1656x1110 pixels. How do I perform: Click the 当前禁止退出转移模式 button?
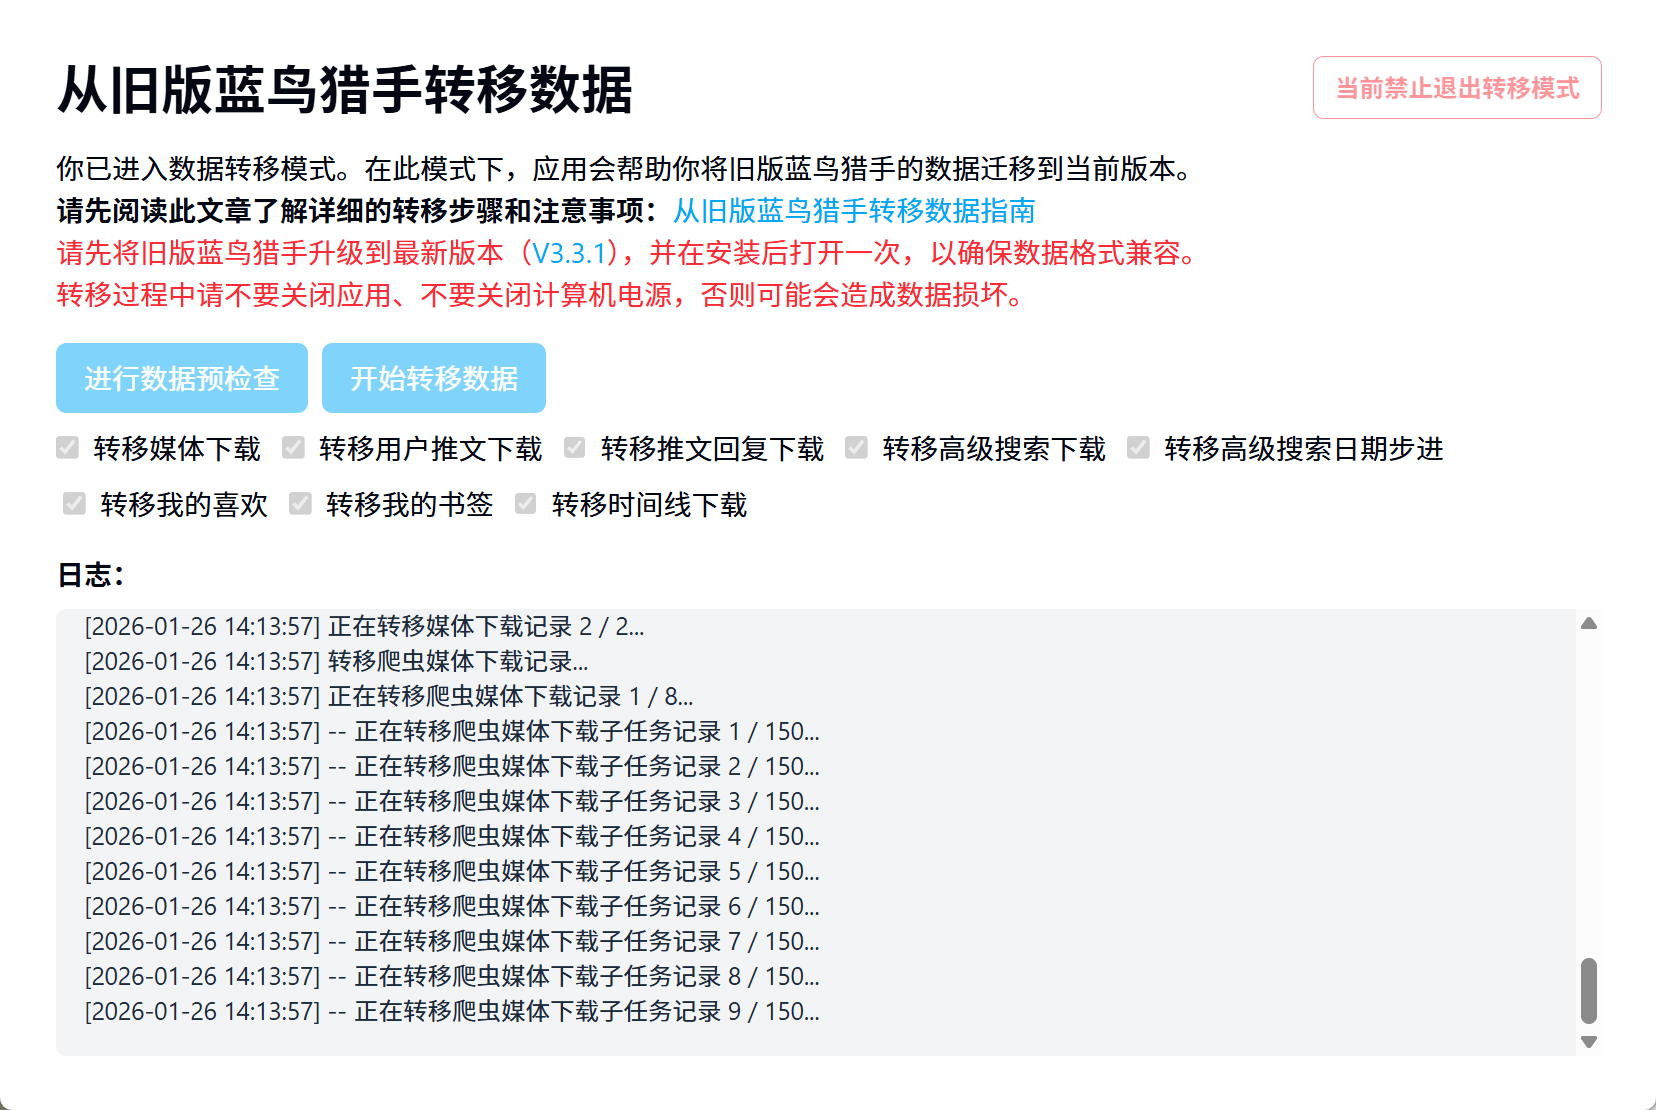1456,88
